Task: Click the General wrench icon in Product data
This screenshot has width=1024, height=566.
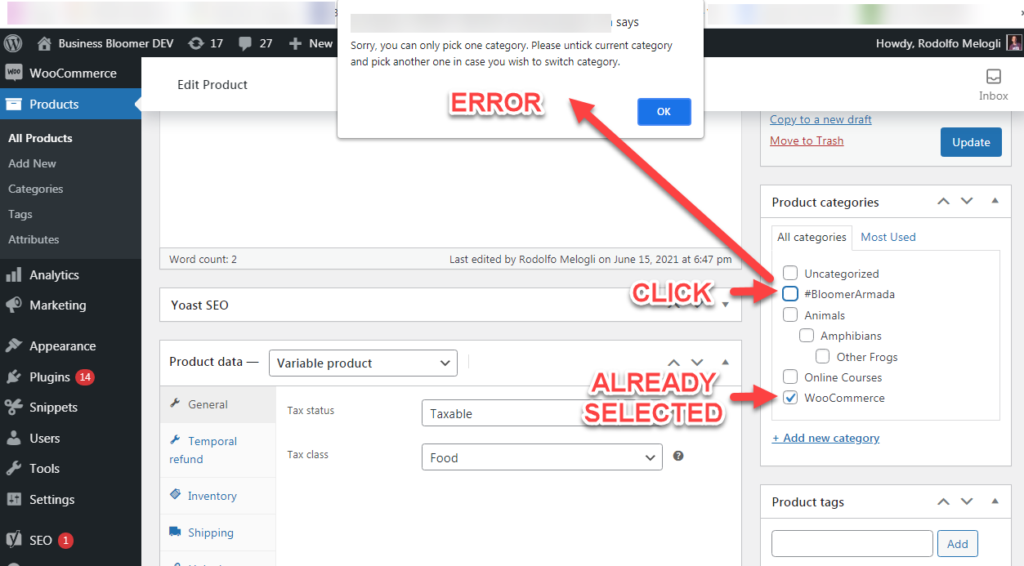Action: (x=175, y=403)
